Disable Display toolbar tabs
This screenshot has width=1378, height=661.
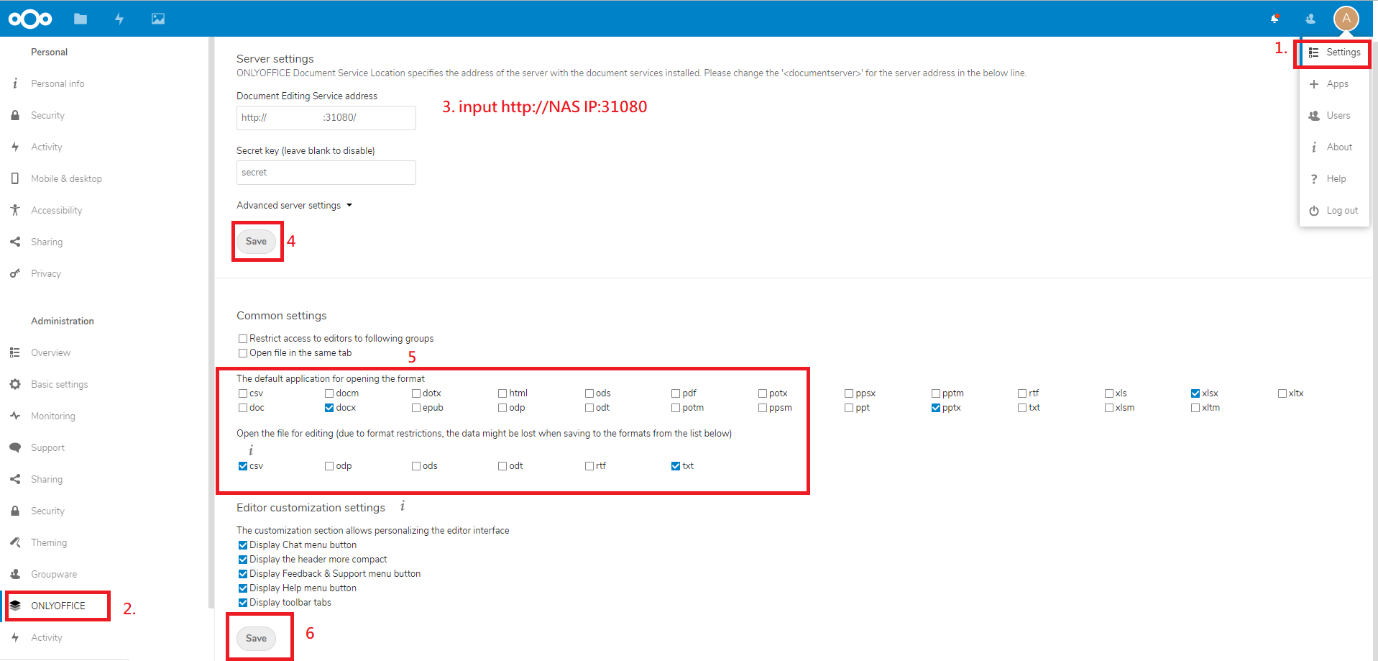[x=243, y=603]
